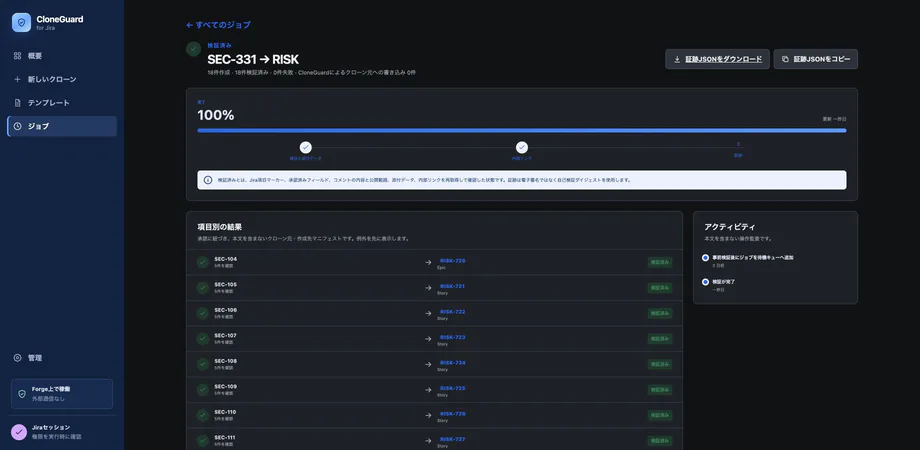This screenshot has width=920, height=450.
Task: Select step 3 marker in the progress stepper
Action: (738, 145)
